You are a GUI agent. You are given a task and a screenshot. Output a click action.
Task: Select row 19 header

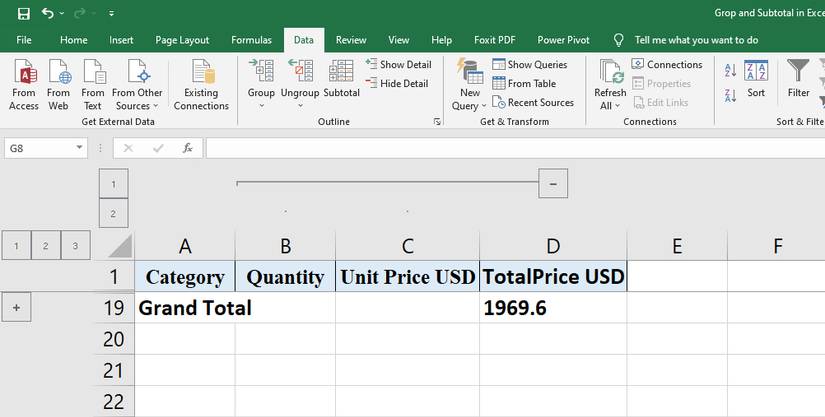click(x=114, y=307)
